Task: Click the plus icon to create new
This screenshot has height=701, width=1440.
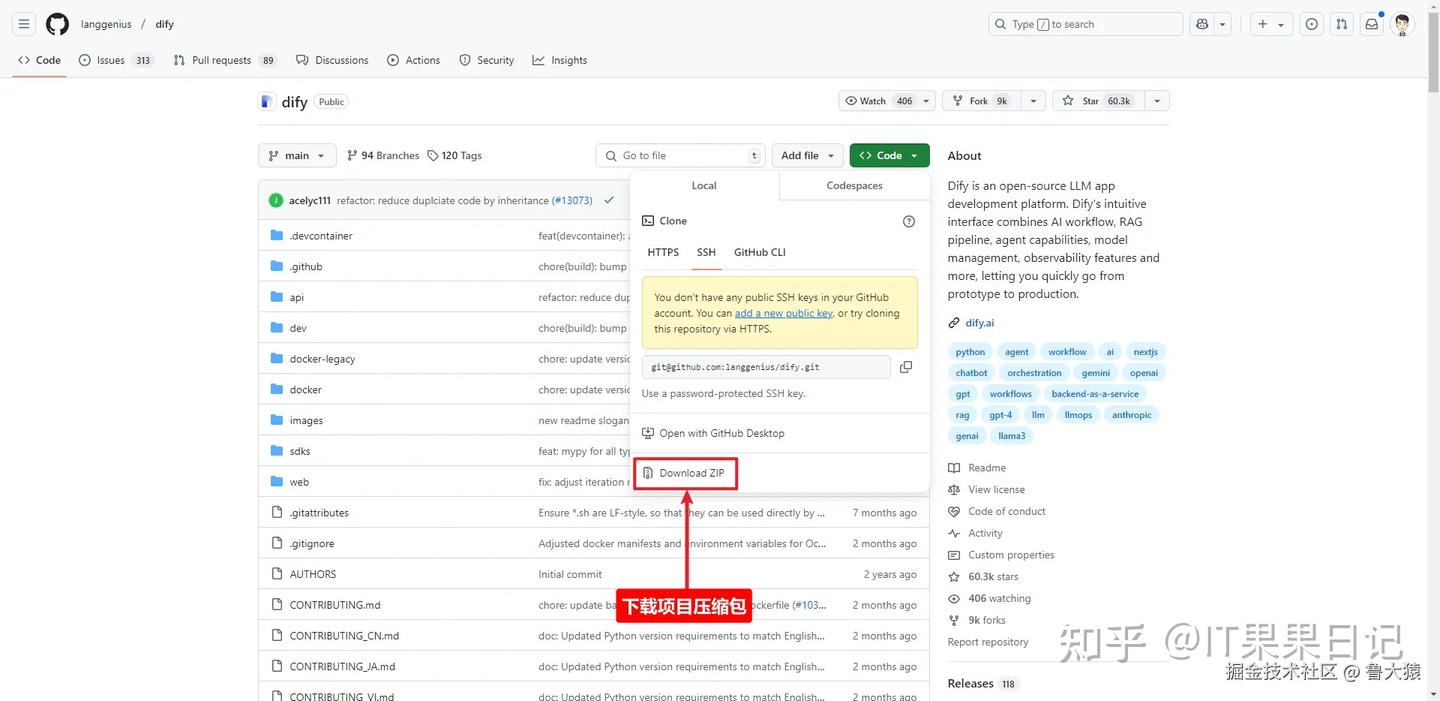Action: (1261, 23)
